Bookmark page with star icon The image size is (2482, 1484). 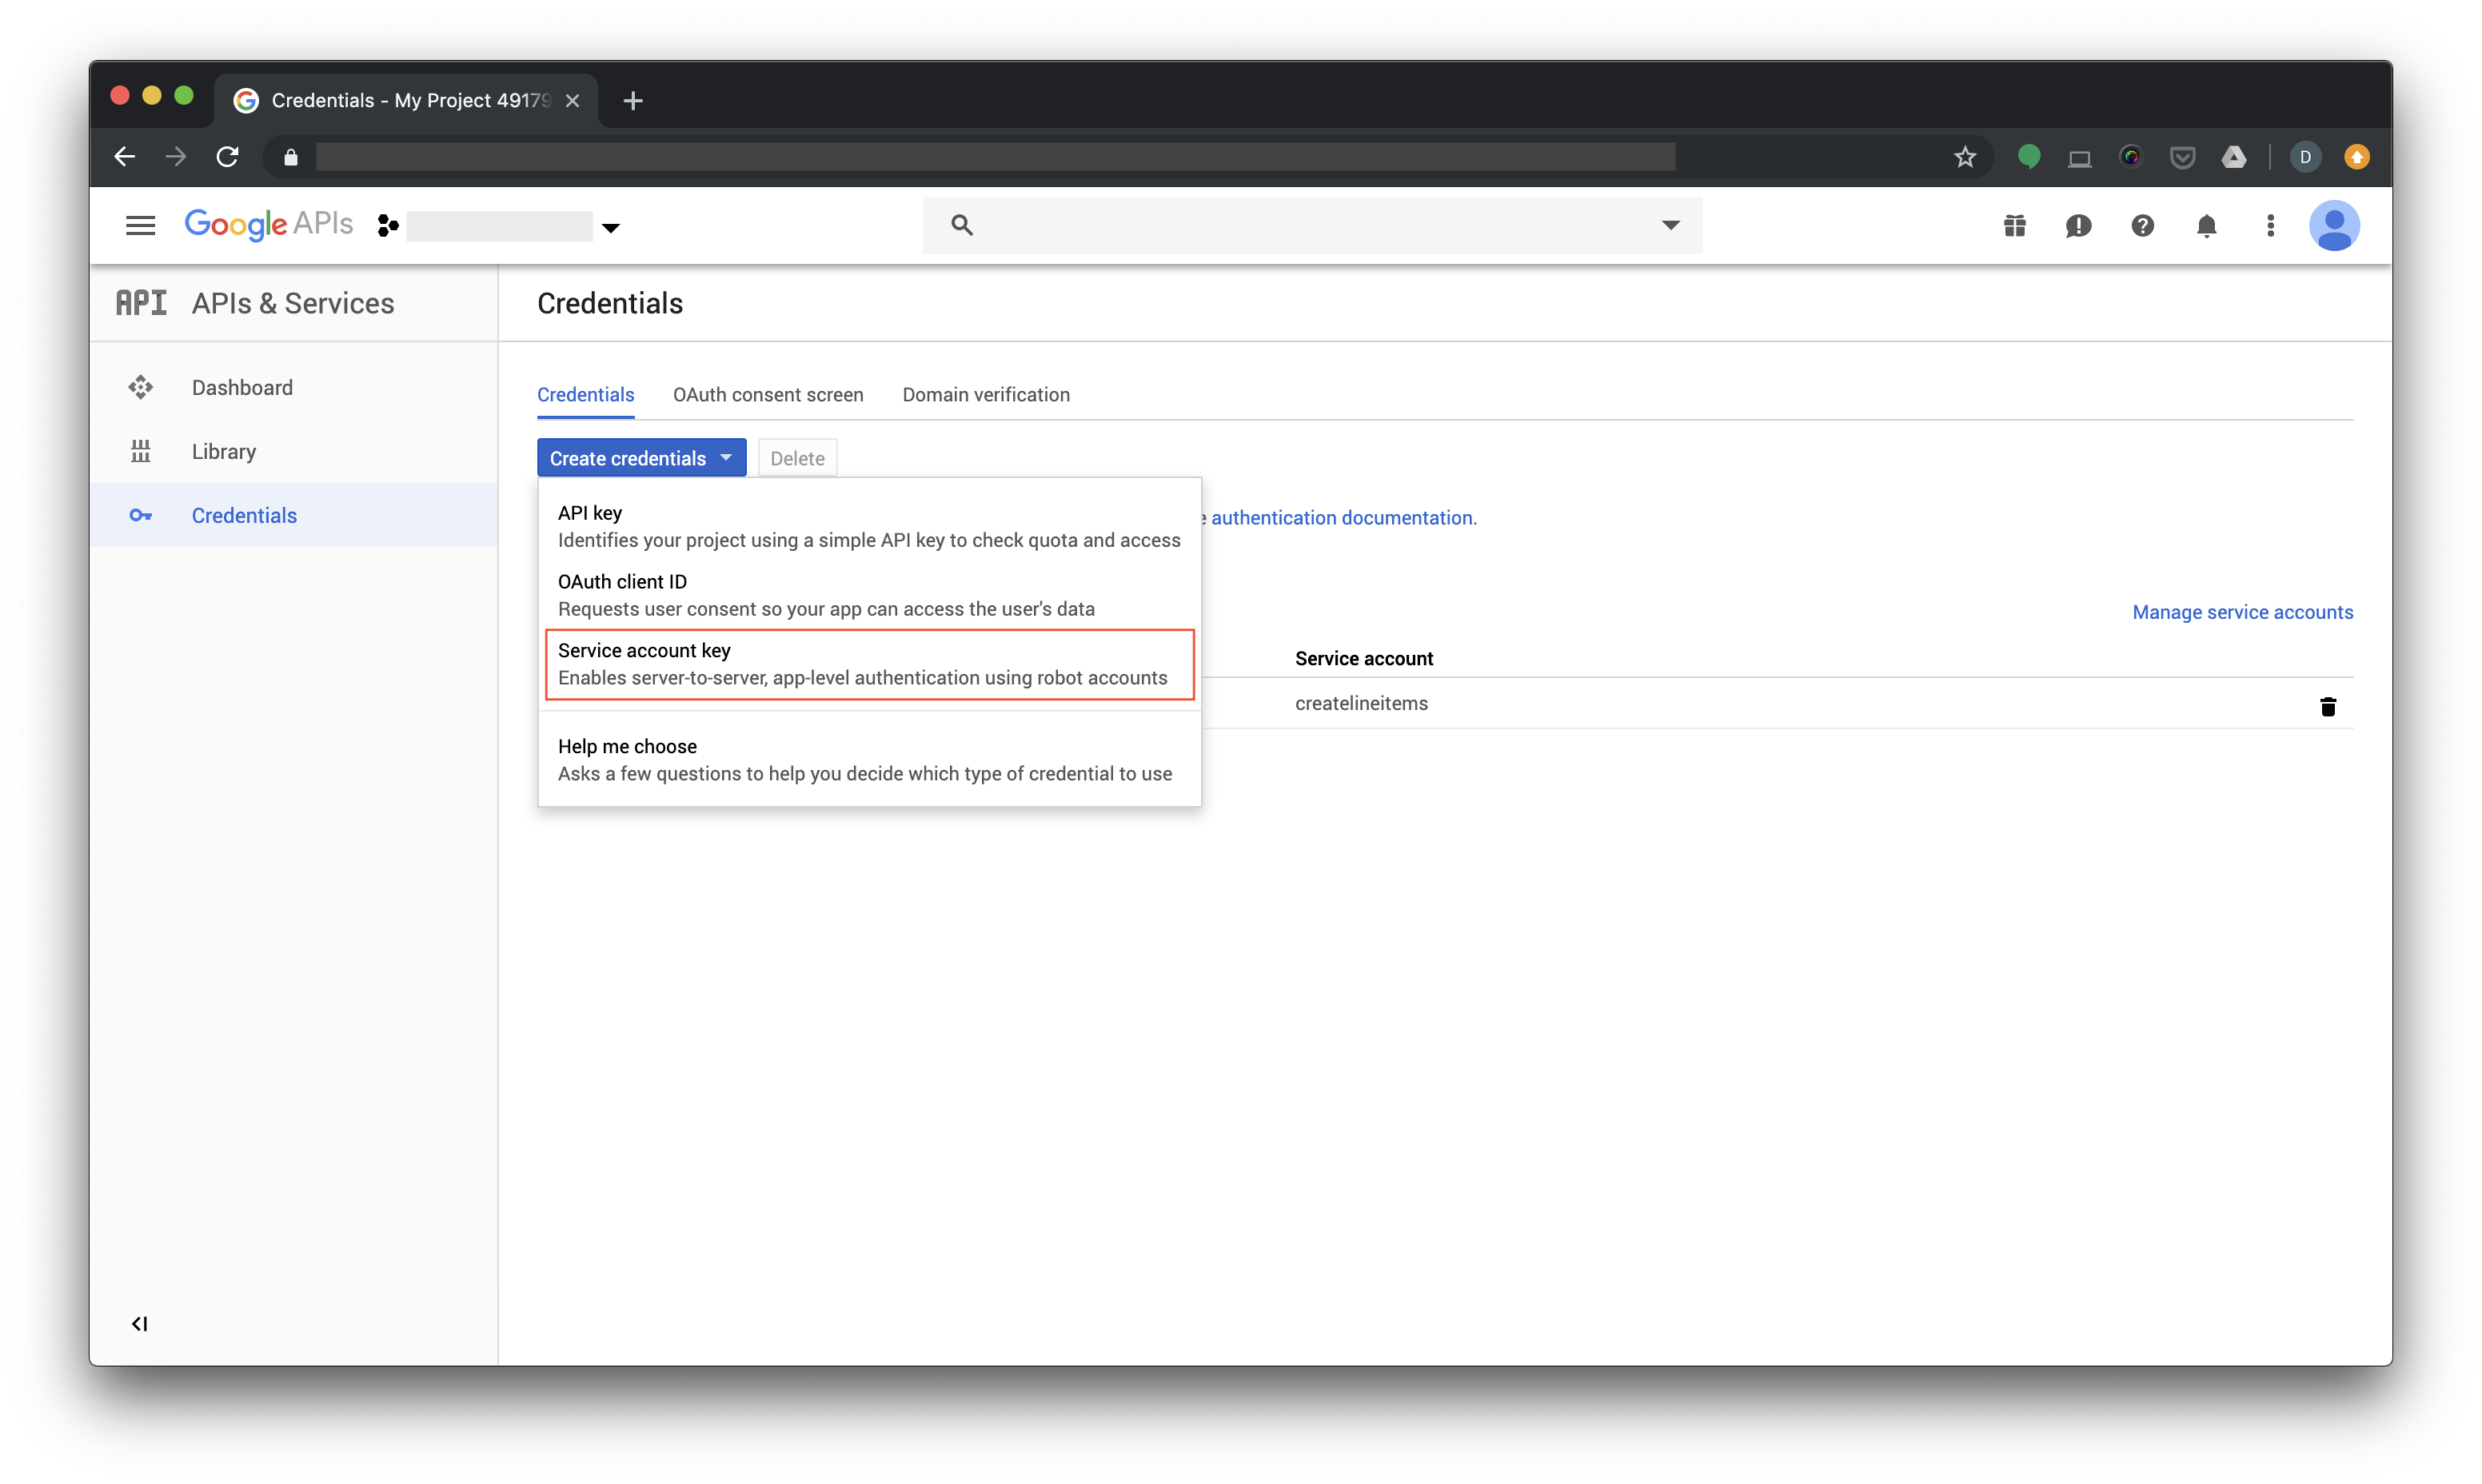(1965, 157)
